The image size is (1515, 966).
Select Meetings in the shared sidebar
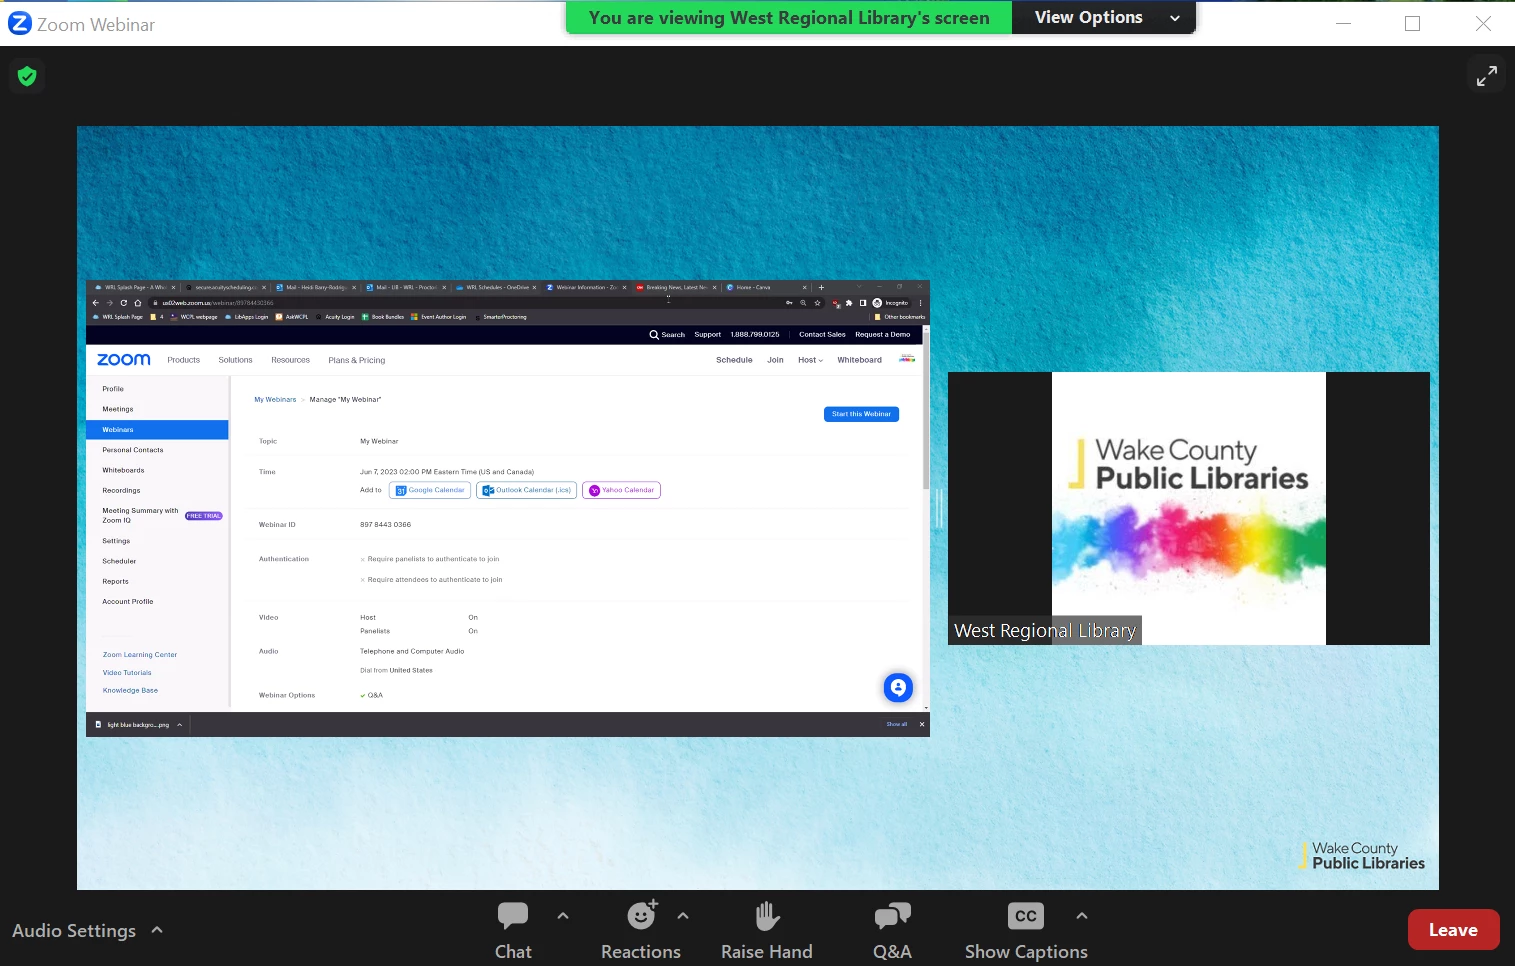click(x=118, y=409)
